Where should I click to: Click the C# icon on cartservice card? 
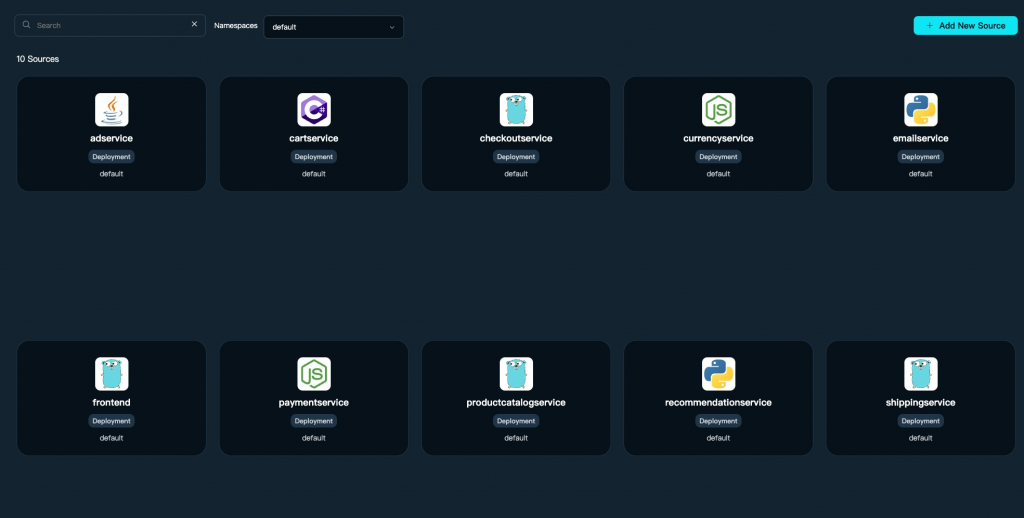314,110
